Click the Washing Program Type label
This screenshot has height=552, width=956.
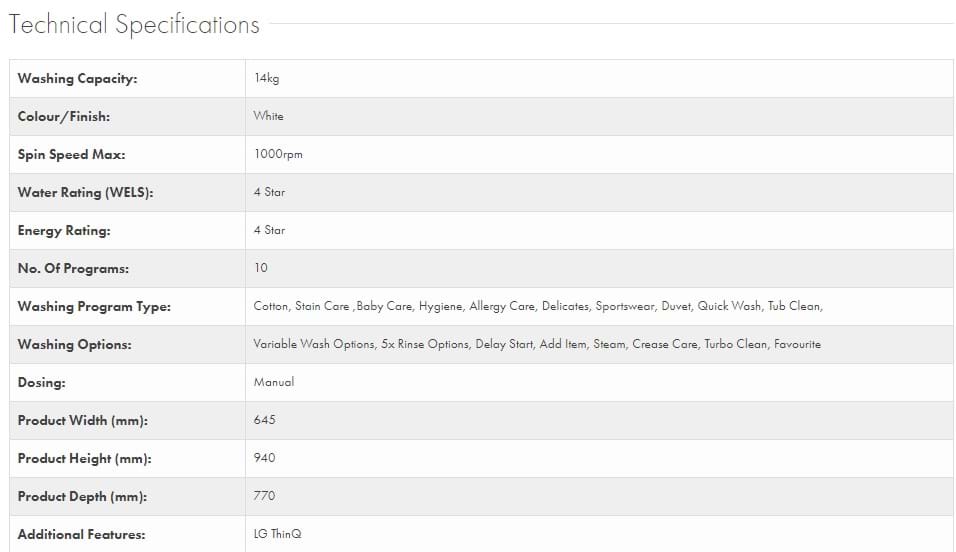pos(94,307)
